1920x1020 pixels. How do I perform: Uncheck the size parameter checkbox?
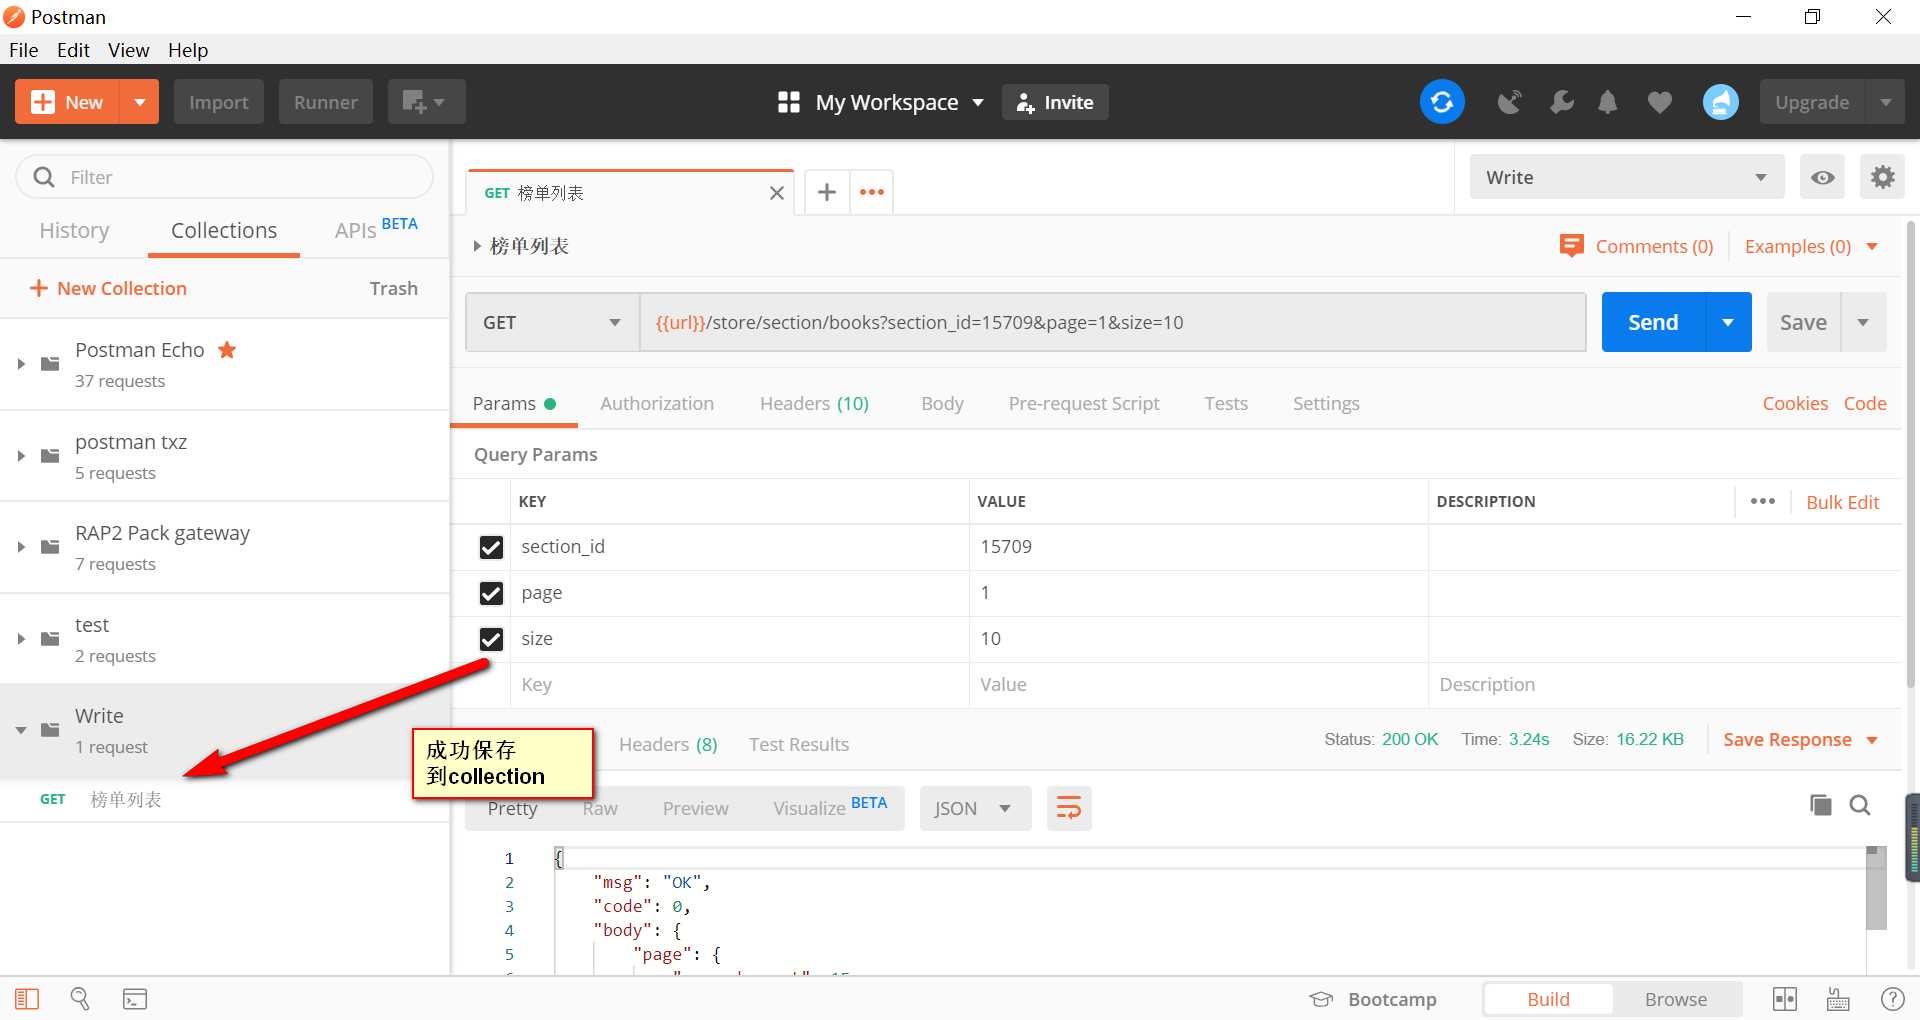491,639
